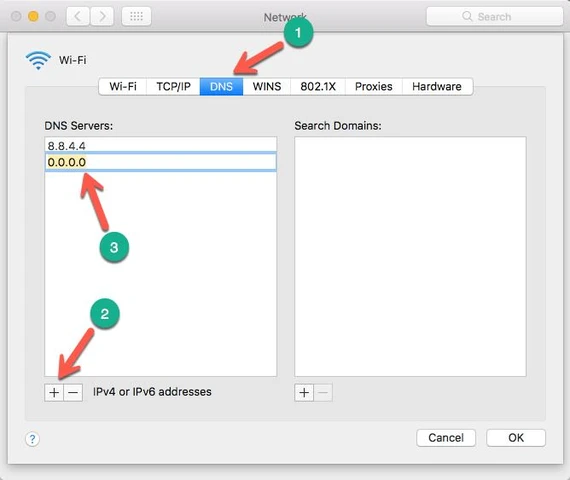Open the help question mark
This screenshot has height=480, width=570.
tap(32, 439)
